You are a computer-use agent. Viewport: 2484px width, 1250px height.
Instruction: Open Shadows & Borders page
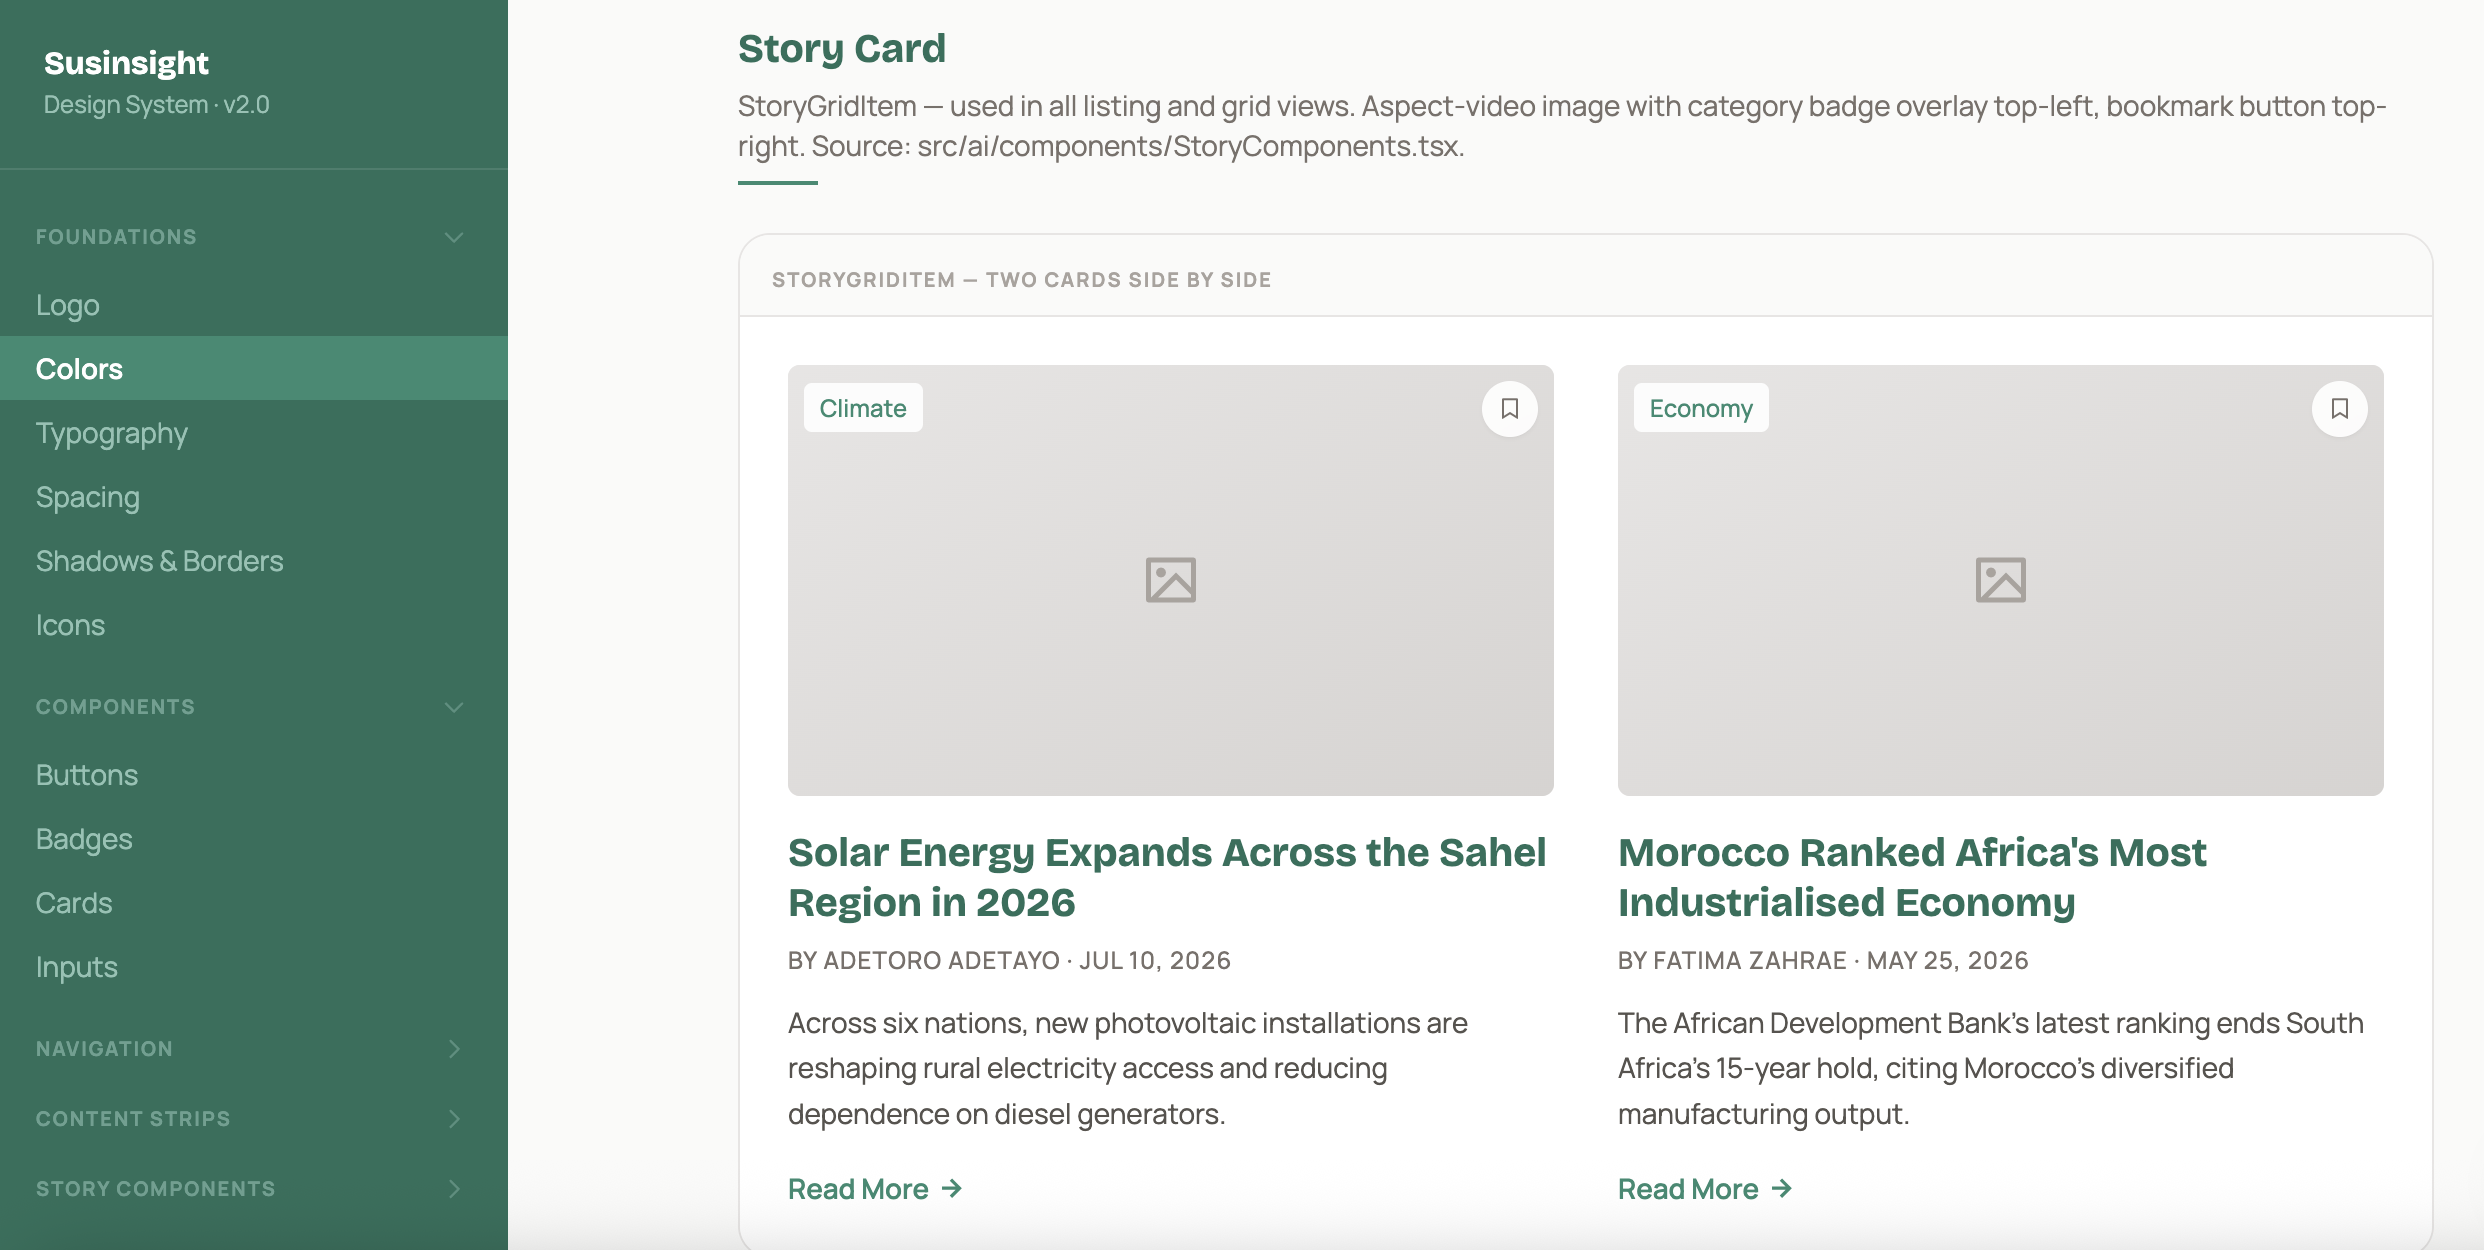coord(254,561)
